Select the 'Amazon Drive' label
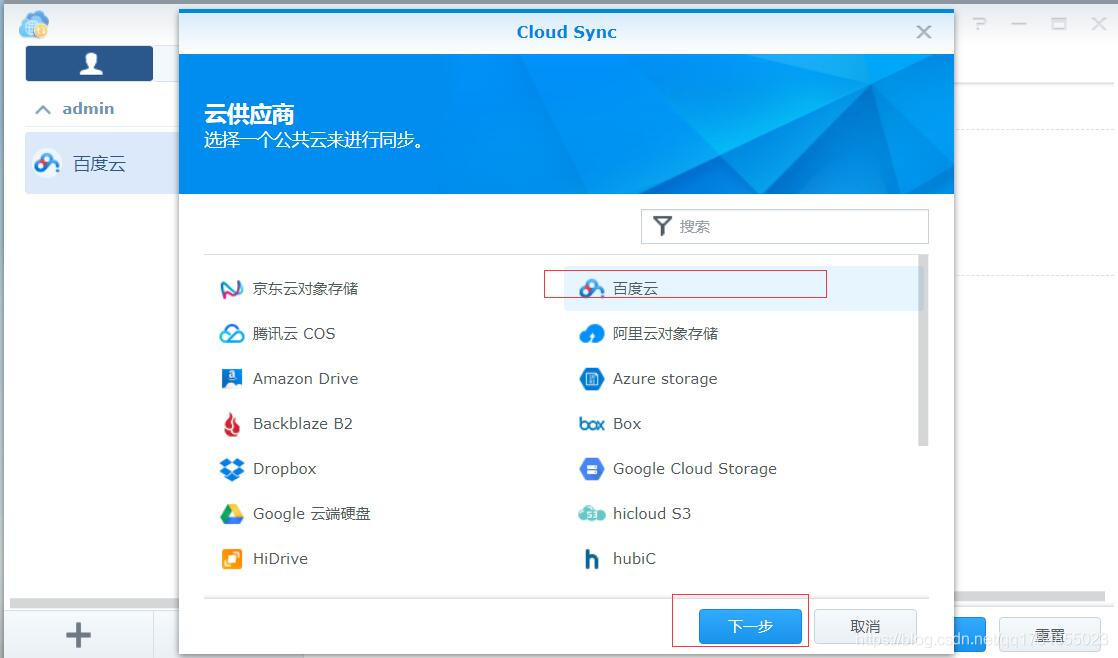 pos(305,379)
